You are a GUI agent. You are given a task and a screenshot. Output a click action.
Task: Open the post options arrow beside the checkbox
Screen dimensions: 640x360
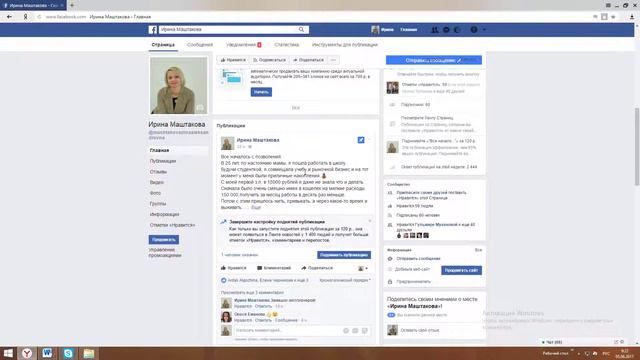pyautogui.click(x=369, y=140)
